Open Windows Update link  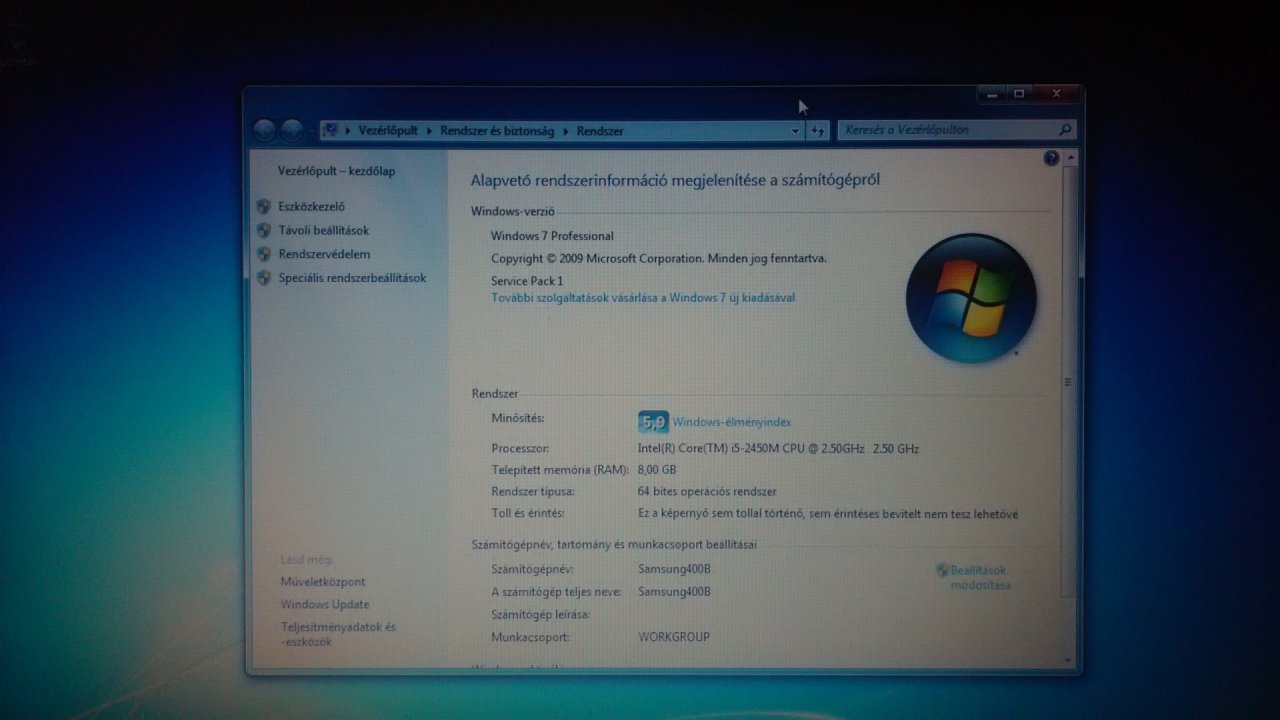point(325,604)
